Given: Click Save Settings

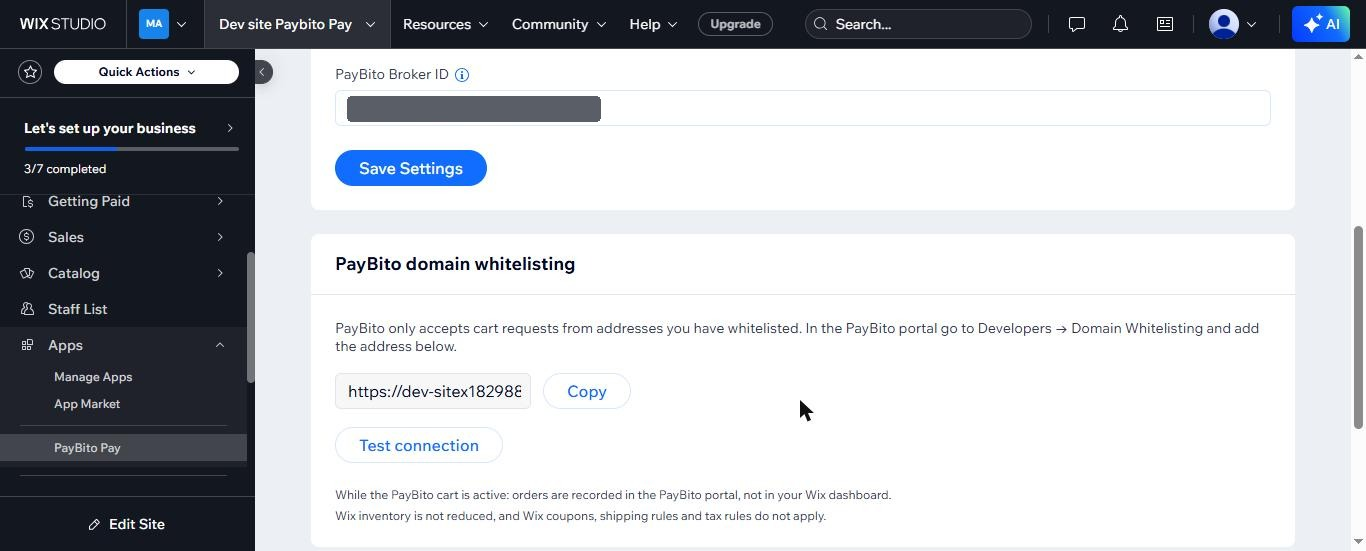Looking at the screenshot, I should coord(411,168).
